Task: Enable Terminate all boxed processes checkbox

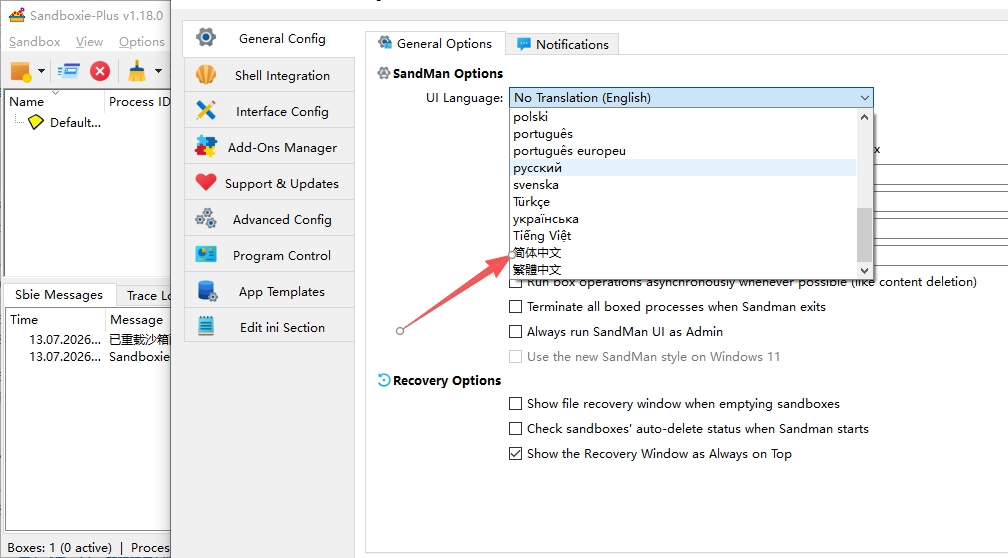Action: [x=515, y=307]
